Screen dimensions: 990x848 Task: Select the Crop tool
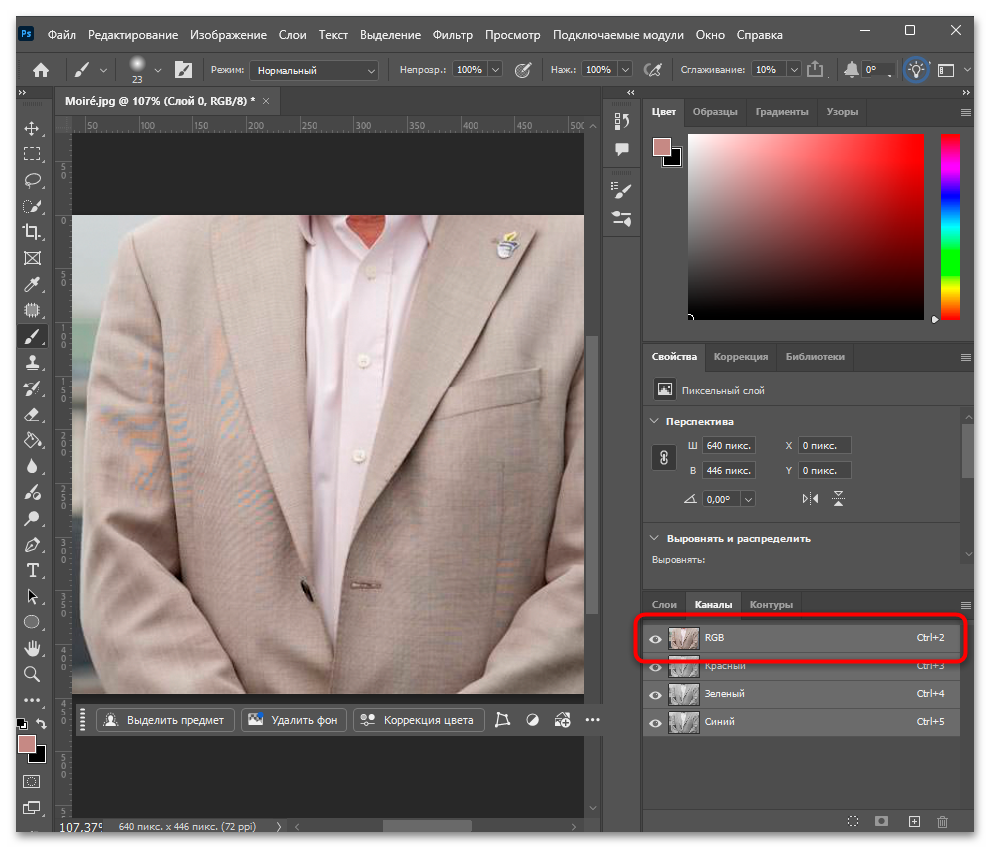[x=32, y=232]
